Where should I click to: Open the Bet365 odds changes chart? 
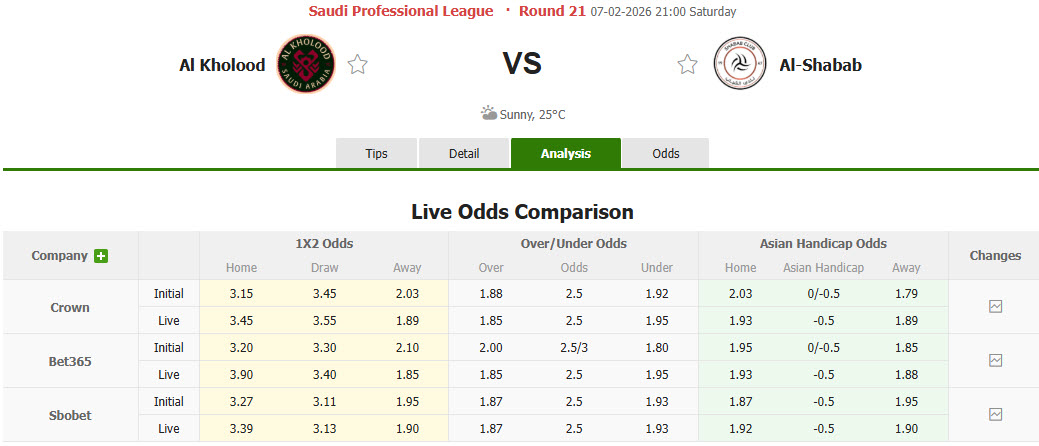point(995,360)
